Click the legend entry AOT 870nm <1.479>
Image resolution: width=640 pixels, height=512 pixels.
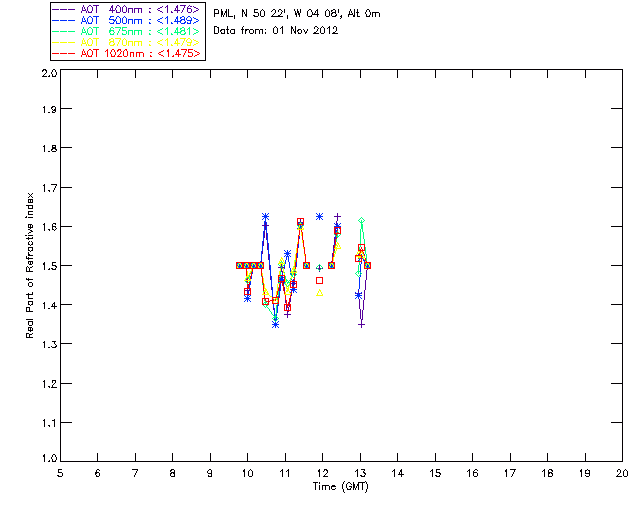point(127,42)
